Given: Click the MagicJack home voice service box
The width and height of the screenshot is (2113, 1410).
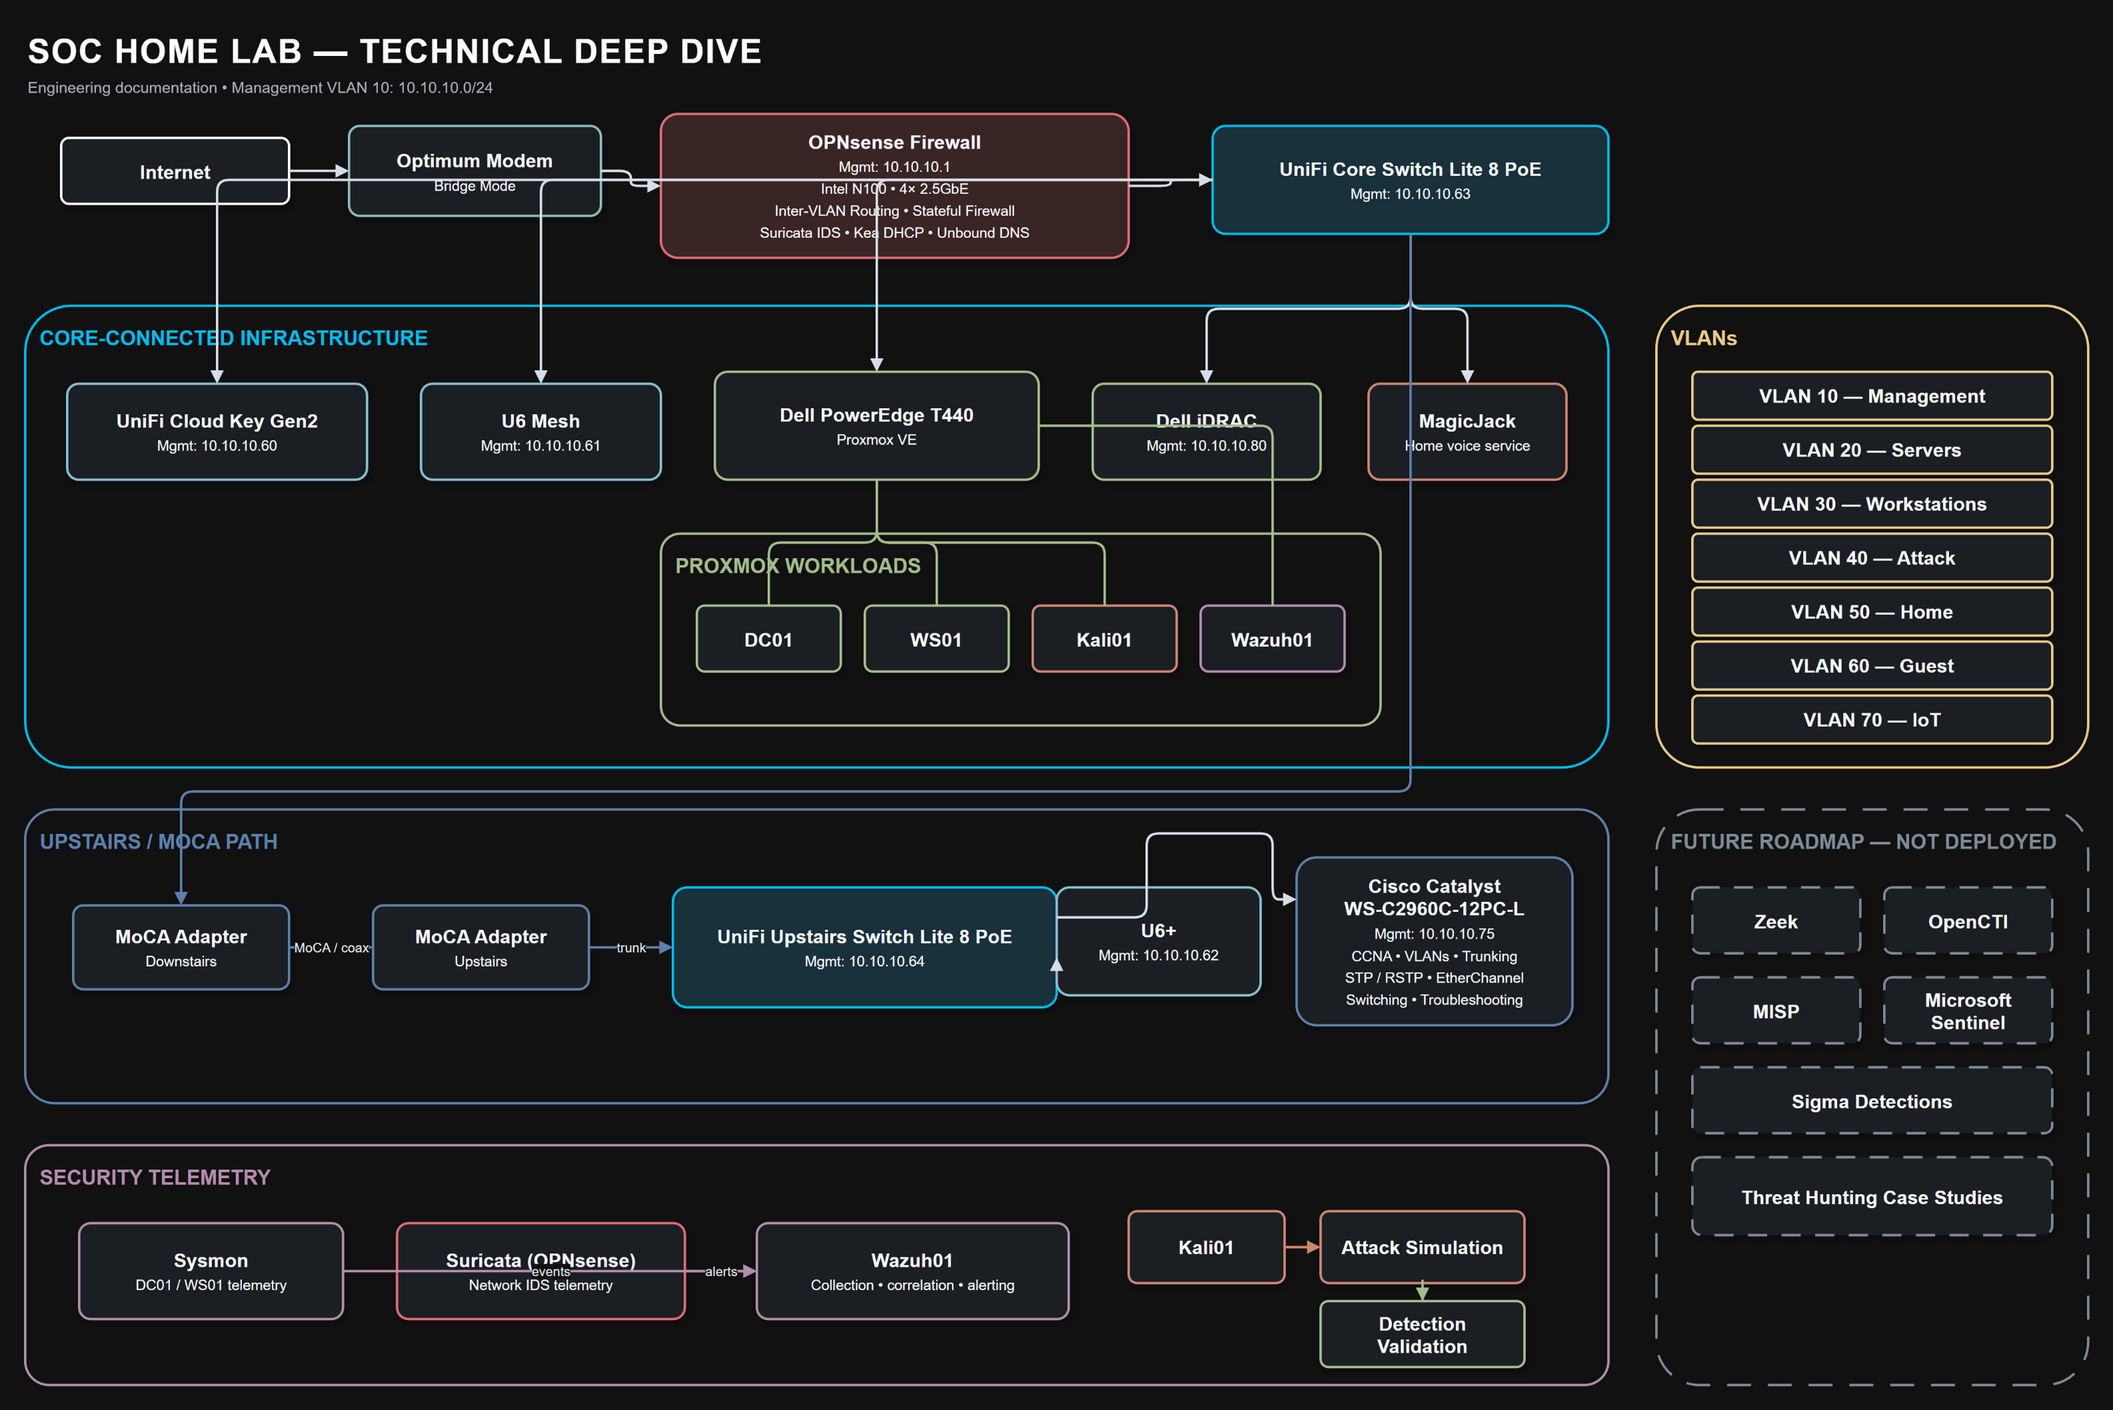Looking at the screenshot, I should coord(1467,432).
